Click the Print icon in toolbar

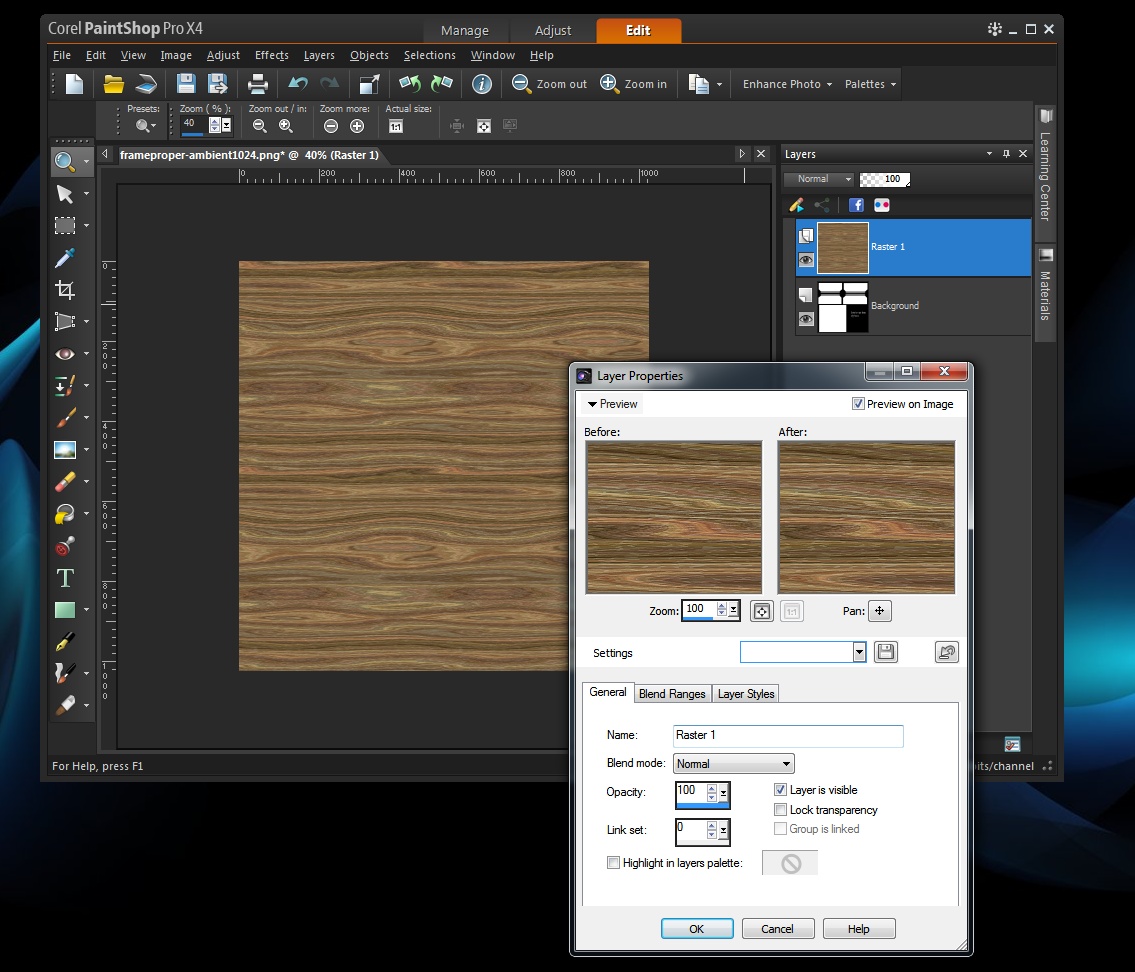(258, 84)
